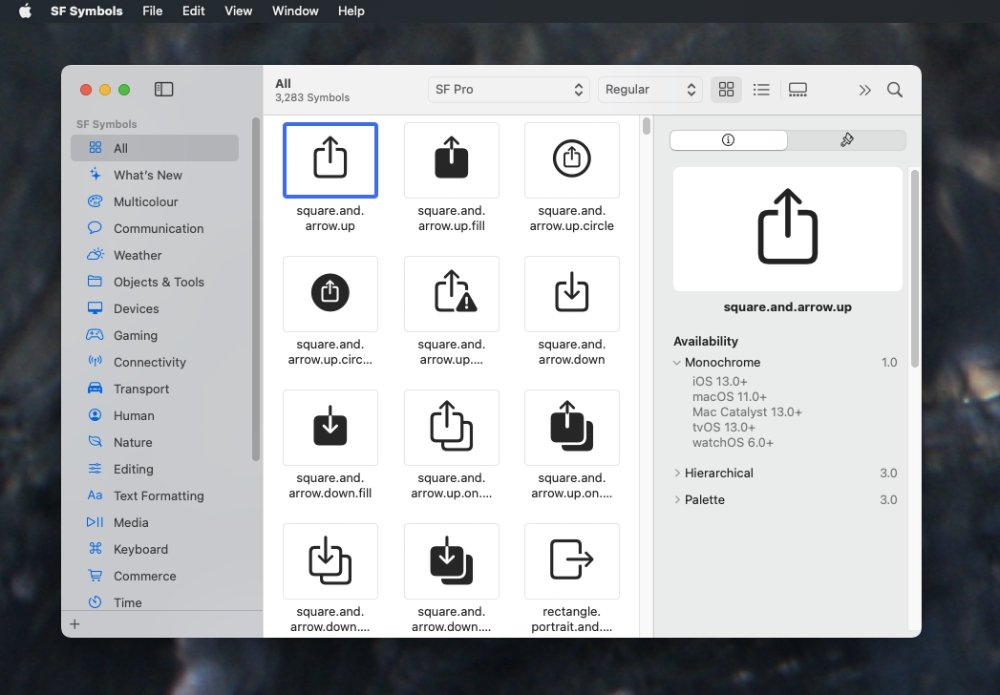
Task: Open the Connectivity category
Action: (155, 362)
